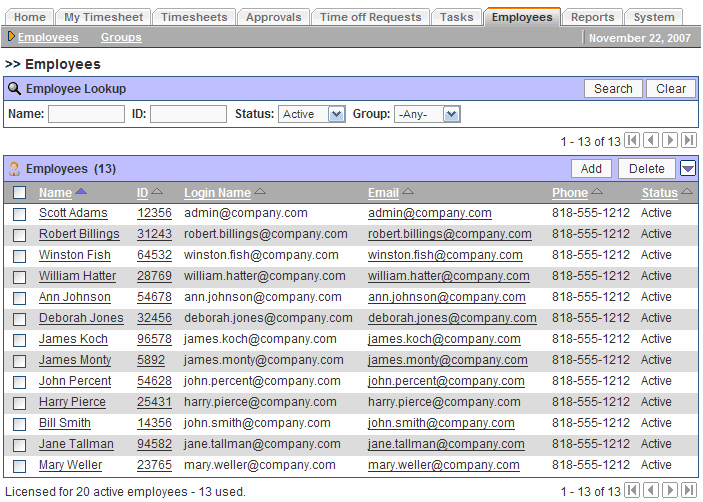
Task: Open the Group dropdown filter
Action: tap(426, 114)
